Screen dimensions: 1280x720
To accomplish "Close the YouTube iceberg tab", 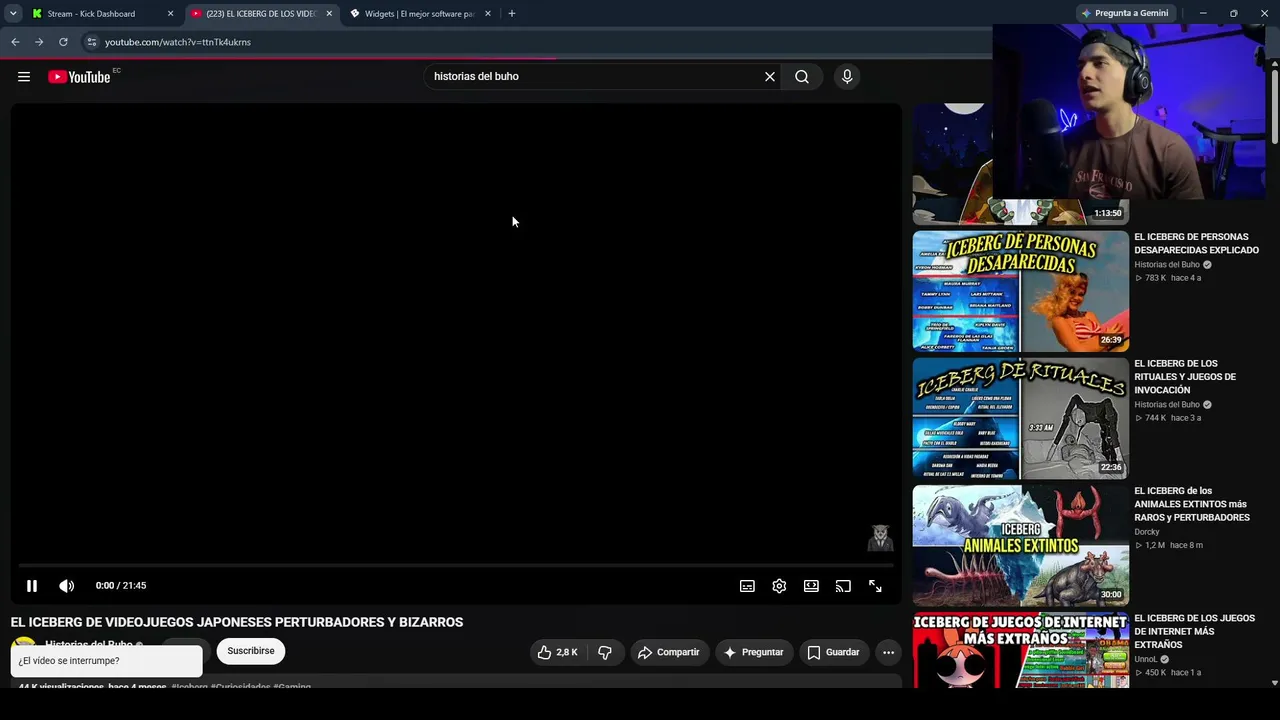I will (x=329, y=14).
